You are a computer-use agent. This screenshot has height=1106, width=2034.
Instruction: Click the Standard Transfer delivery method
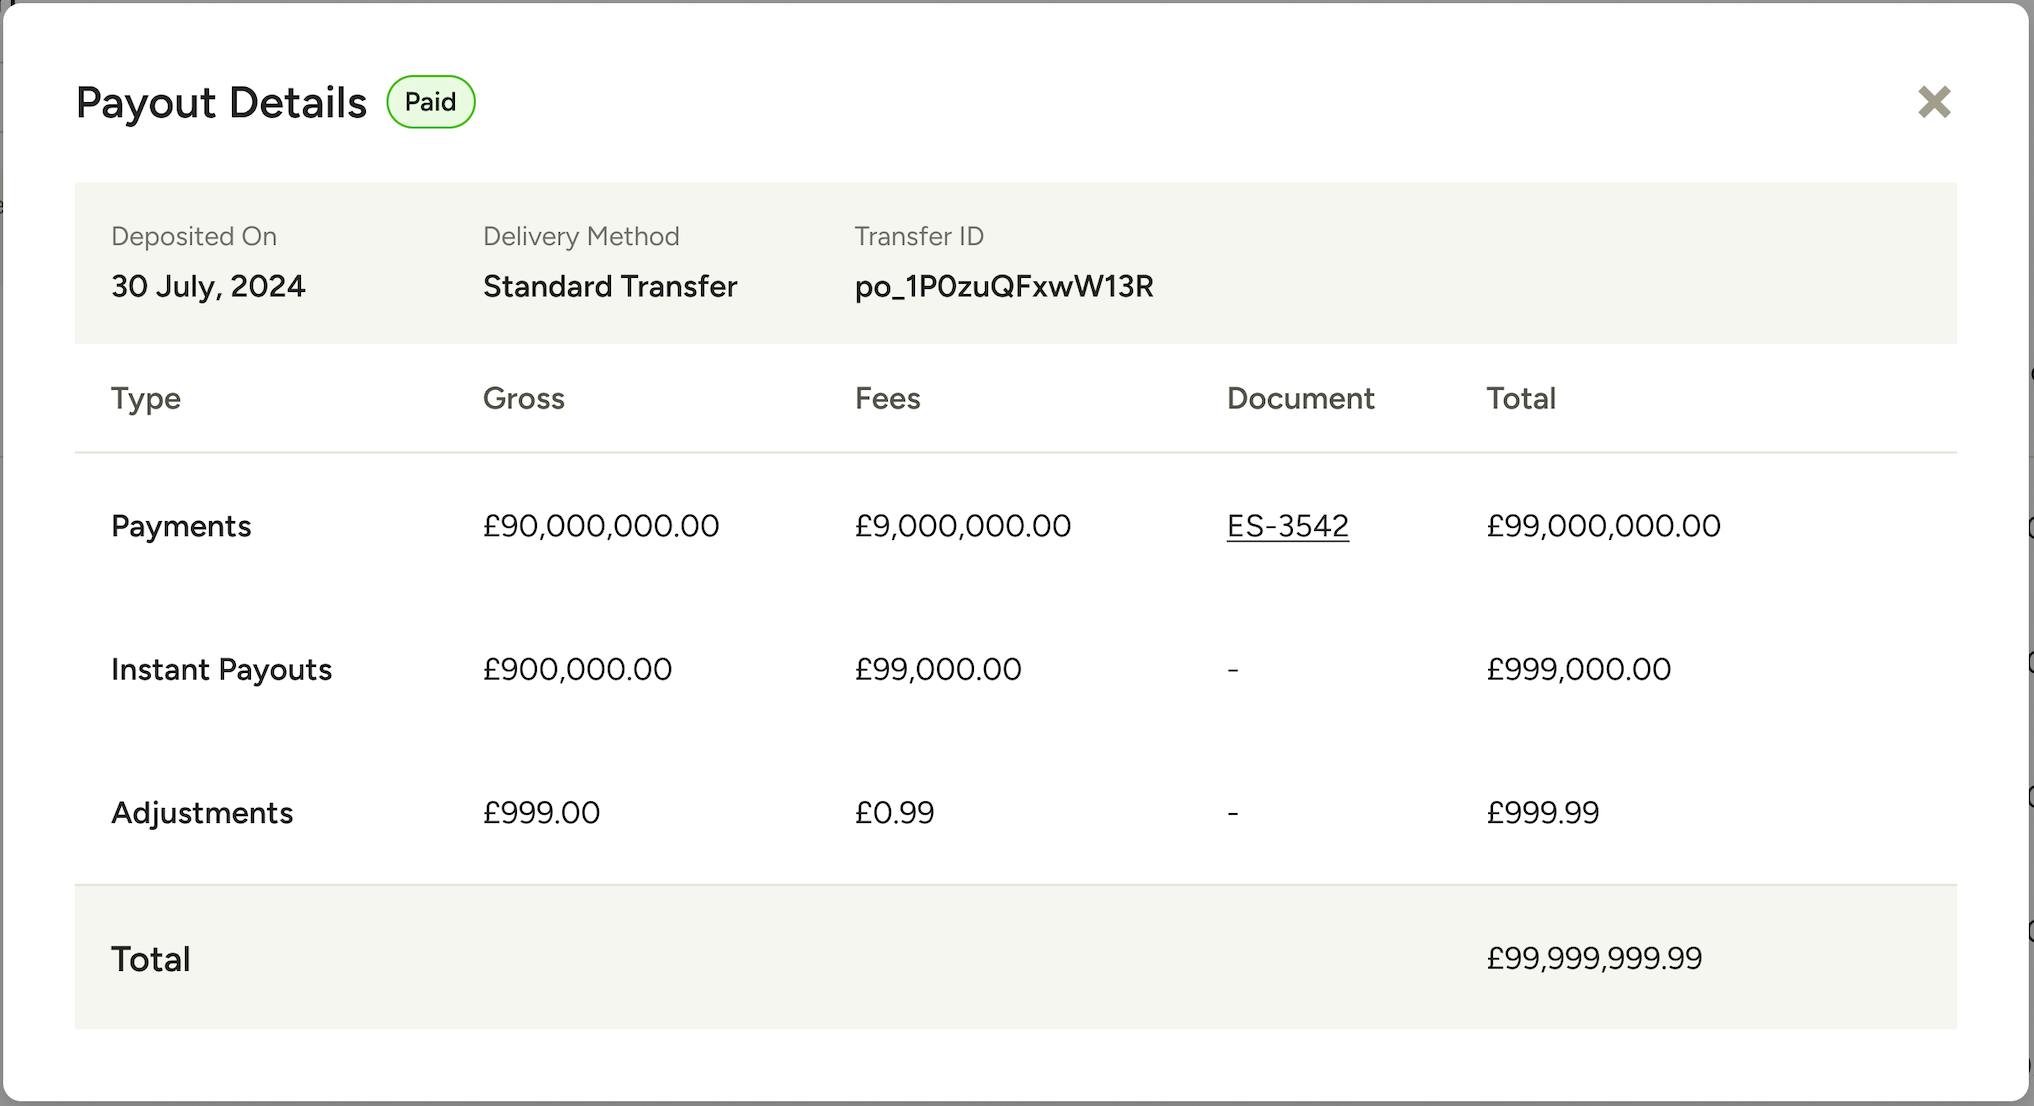[x=610, y=287]
